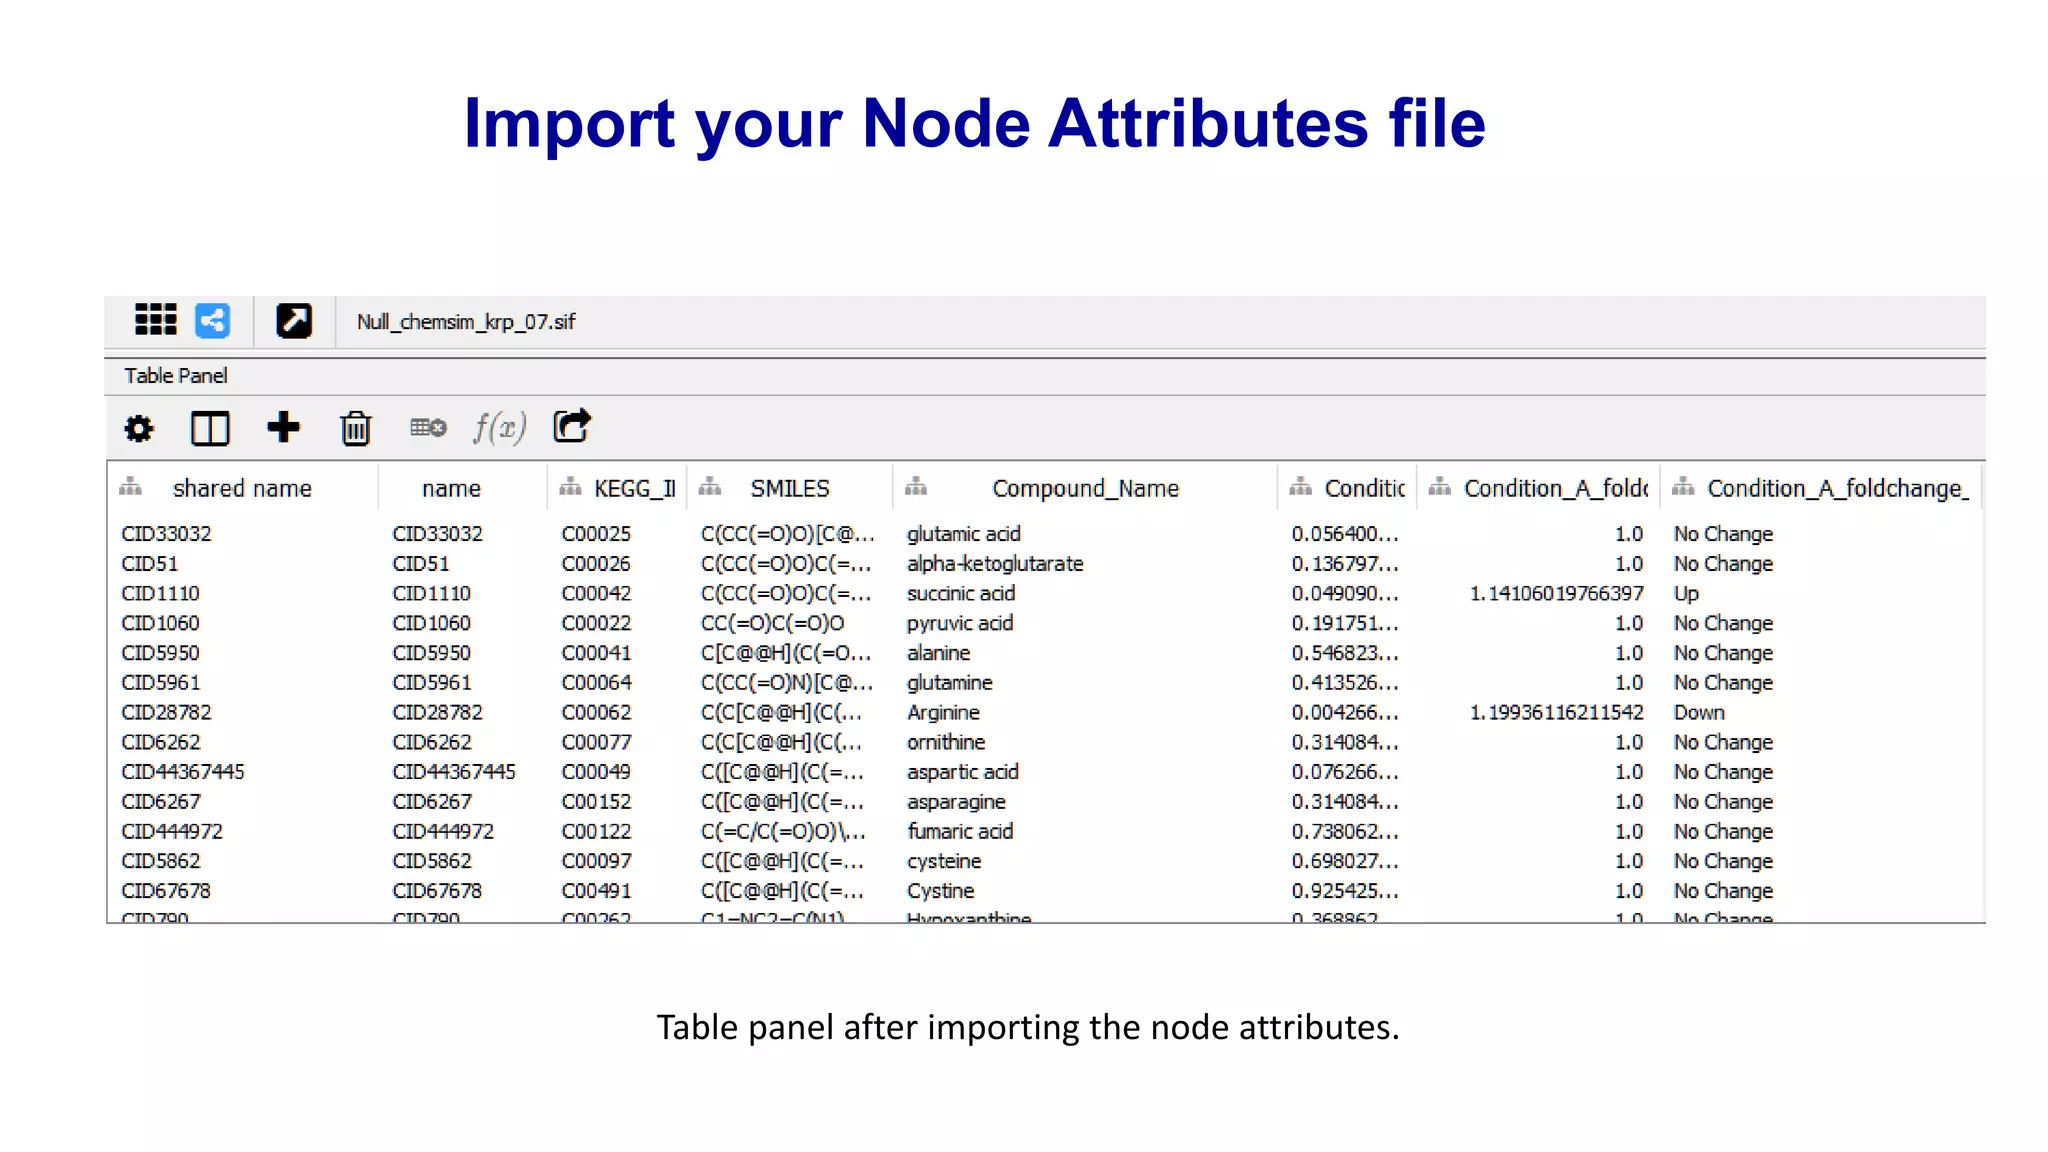Screen dimensions: 2048x1152
Task: Select the CID28782 shared name cell
Action: pyautogui.click(x=166, y=713)
